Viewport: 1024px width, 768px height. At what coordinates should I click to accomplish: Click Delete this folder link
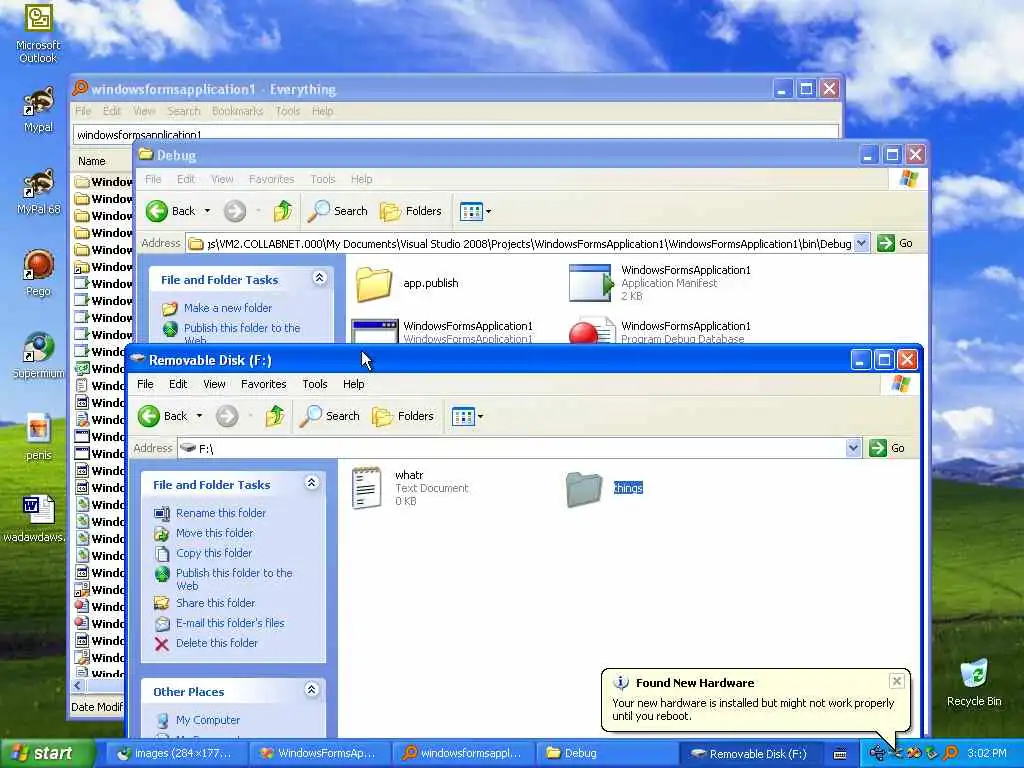[x=217, y=643]
